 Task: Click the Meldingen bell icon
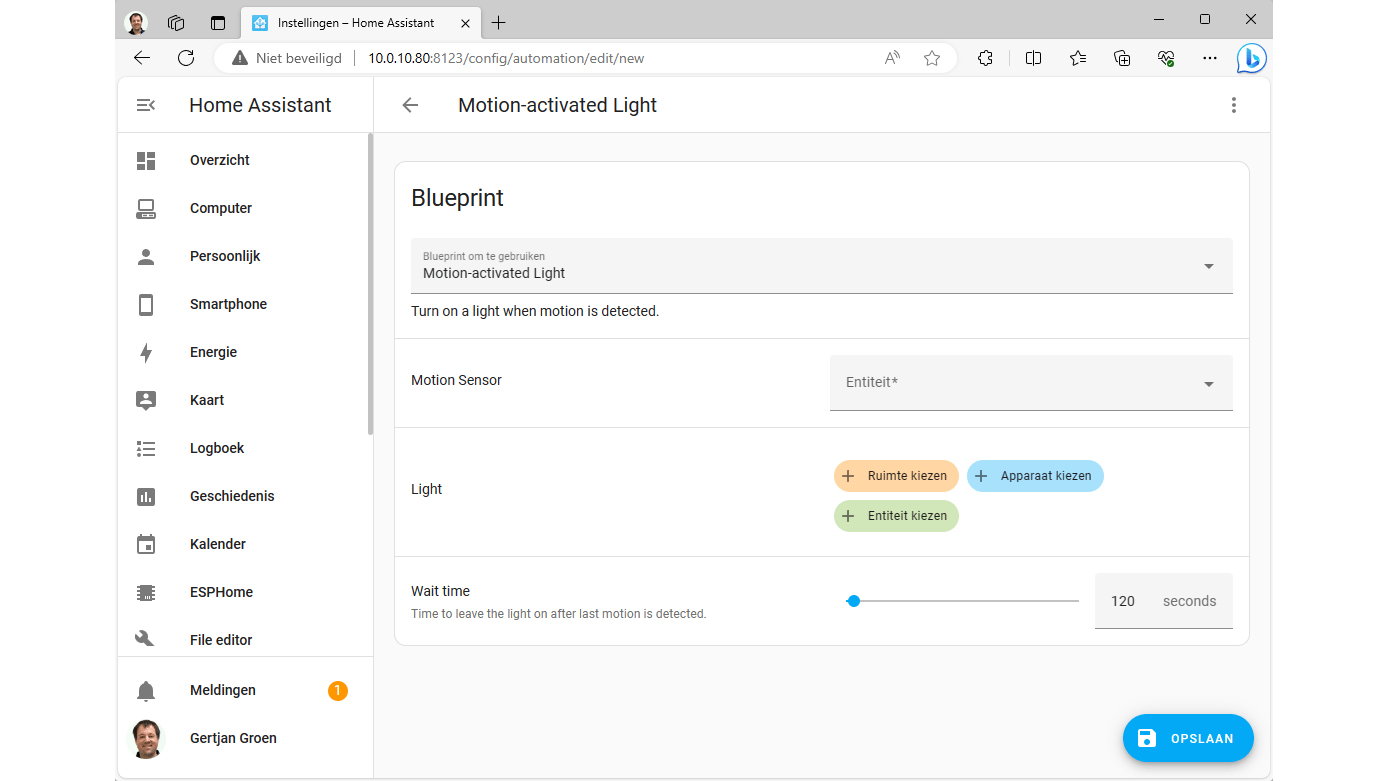click(146, 690)
